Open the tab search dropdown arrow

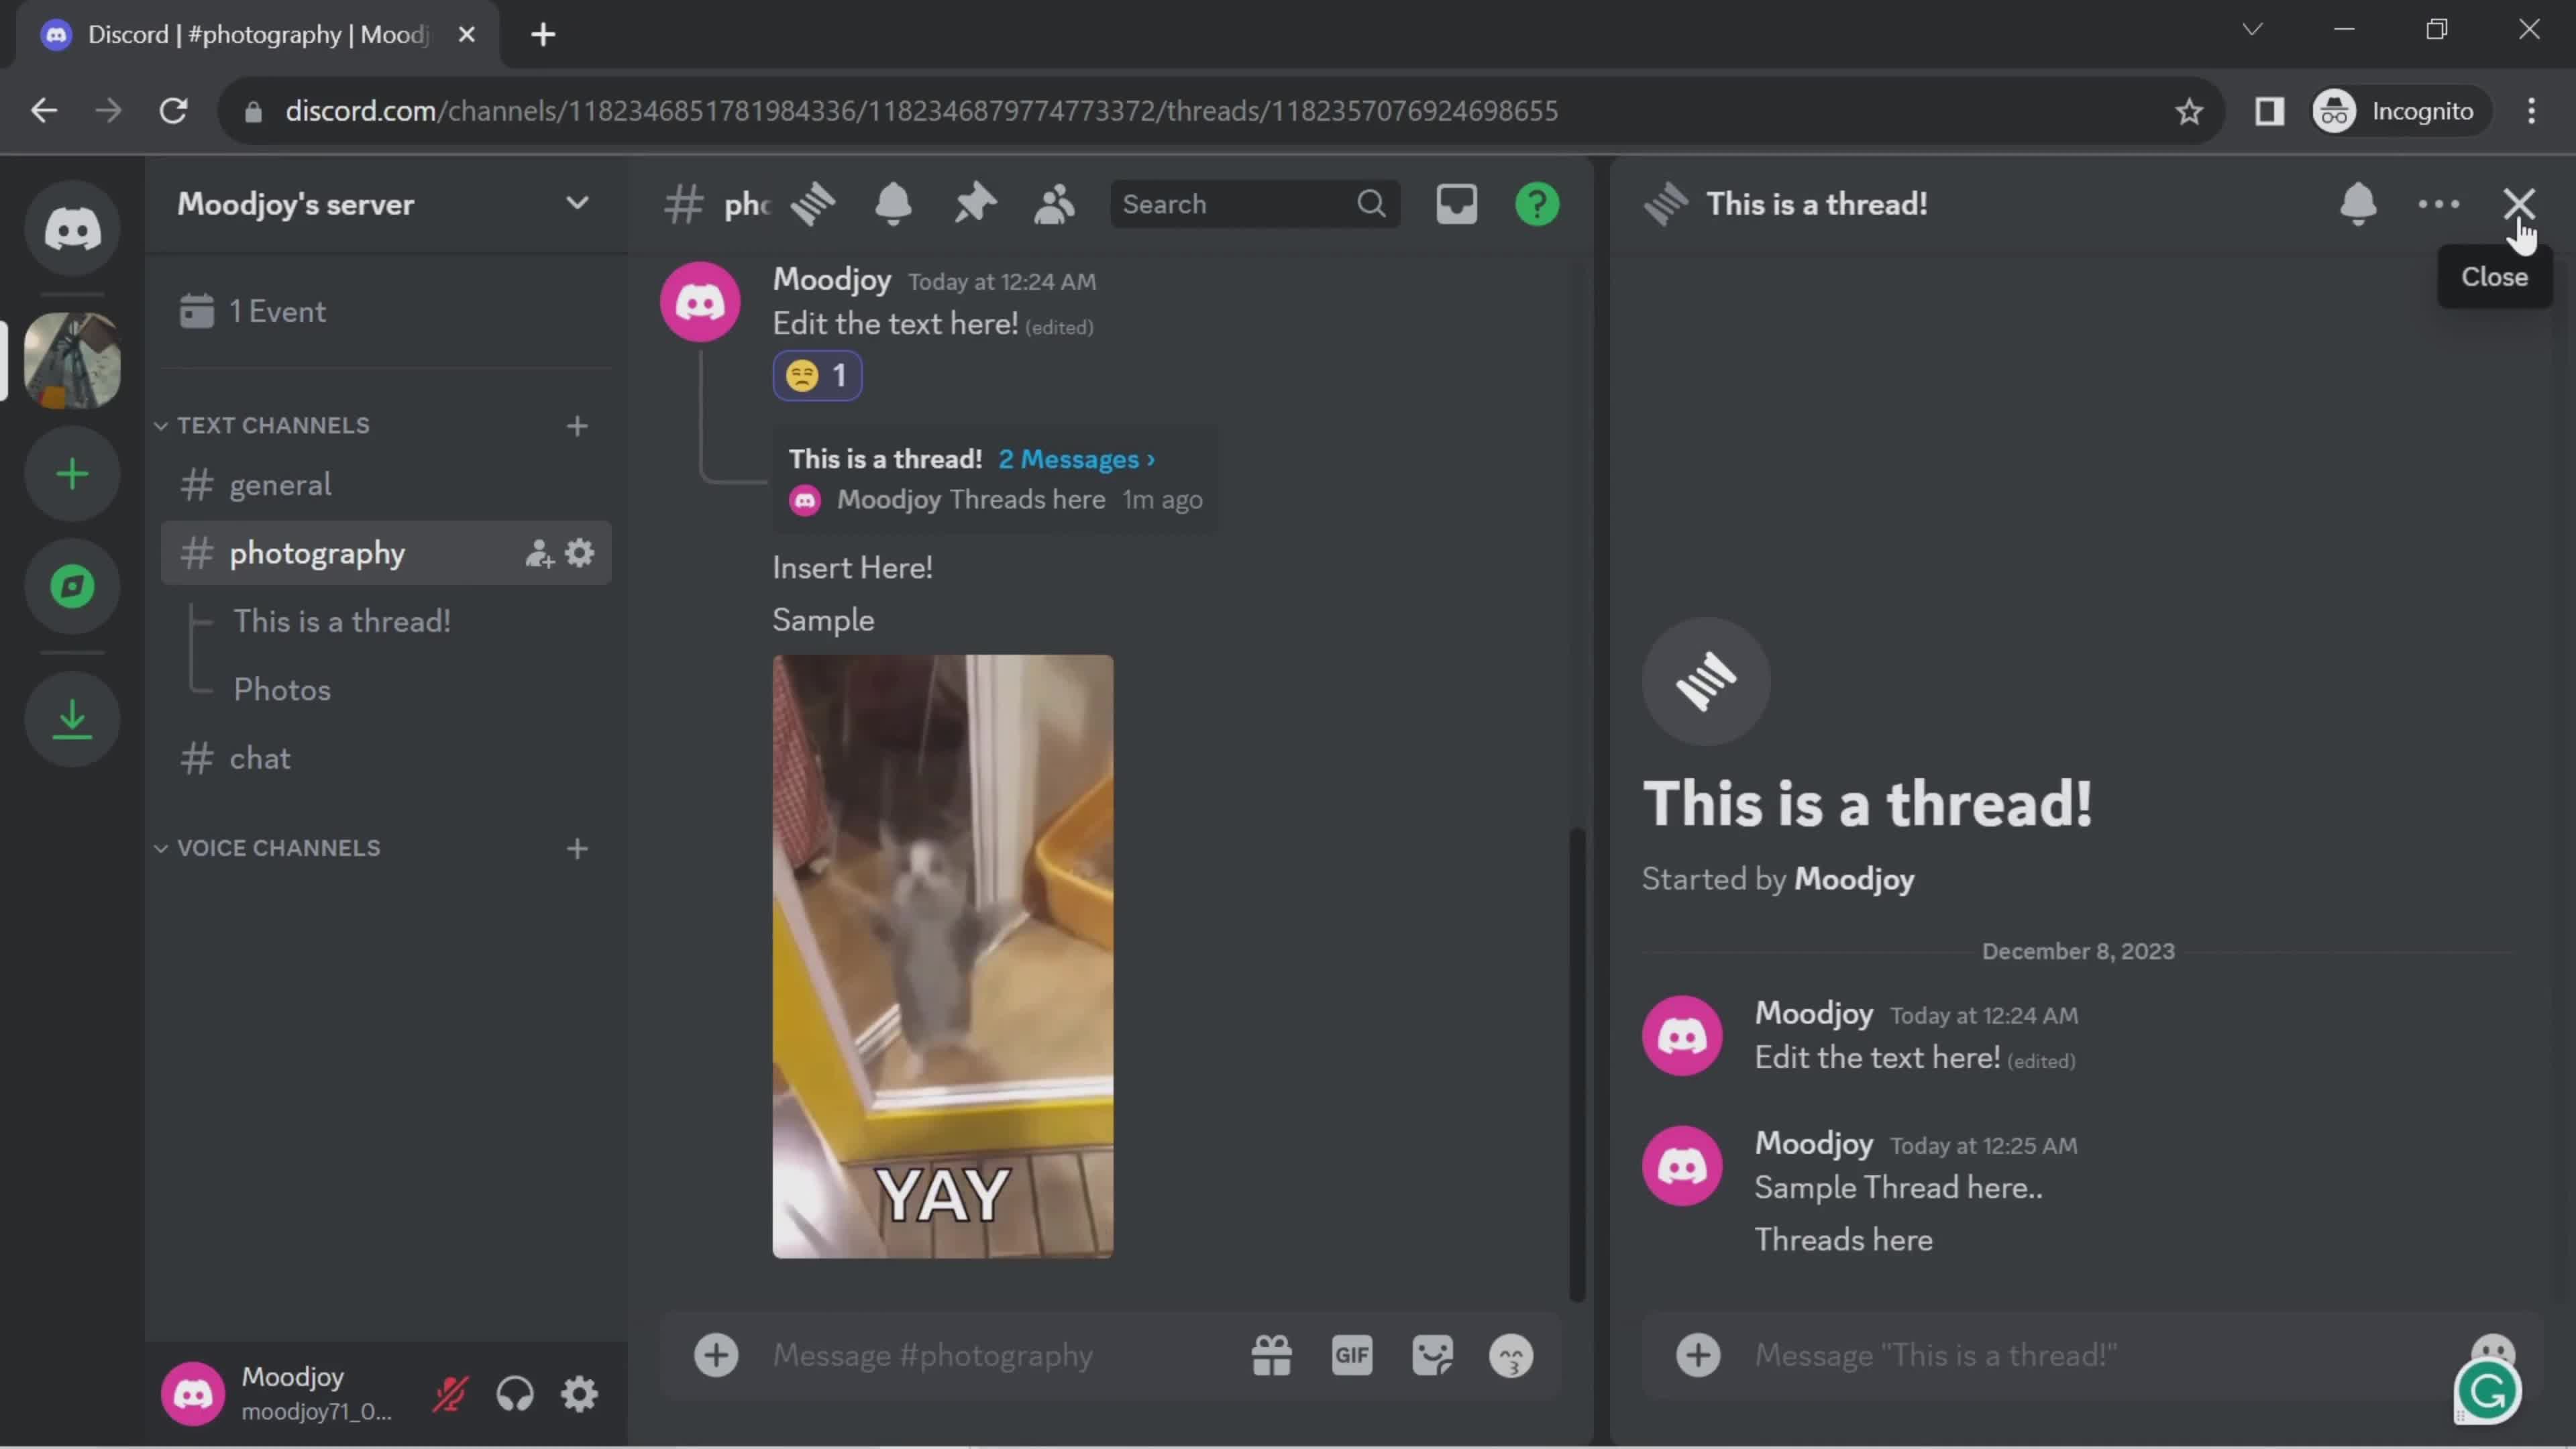(x=2252, y=30)
